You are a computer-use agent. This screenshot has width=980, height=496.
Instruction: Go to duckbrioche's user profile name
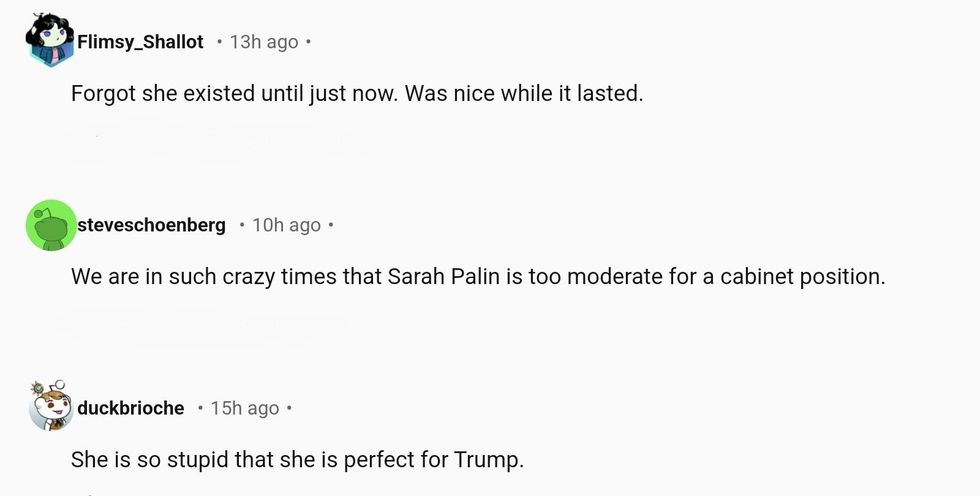tap(131, 408)
